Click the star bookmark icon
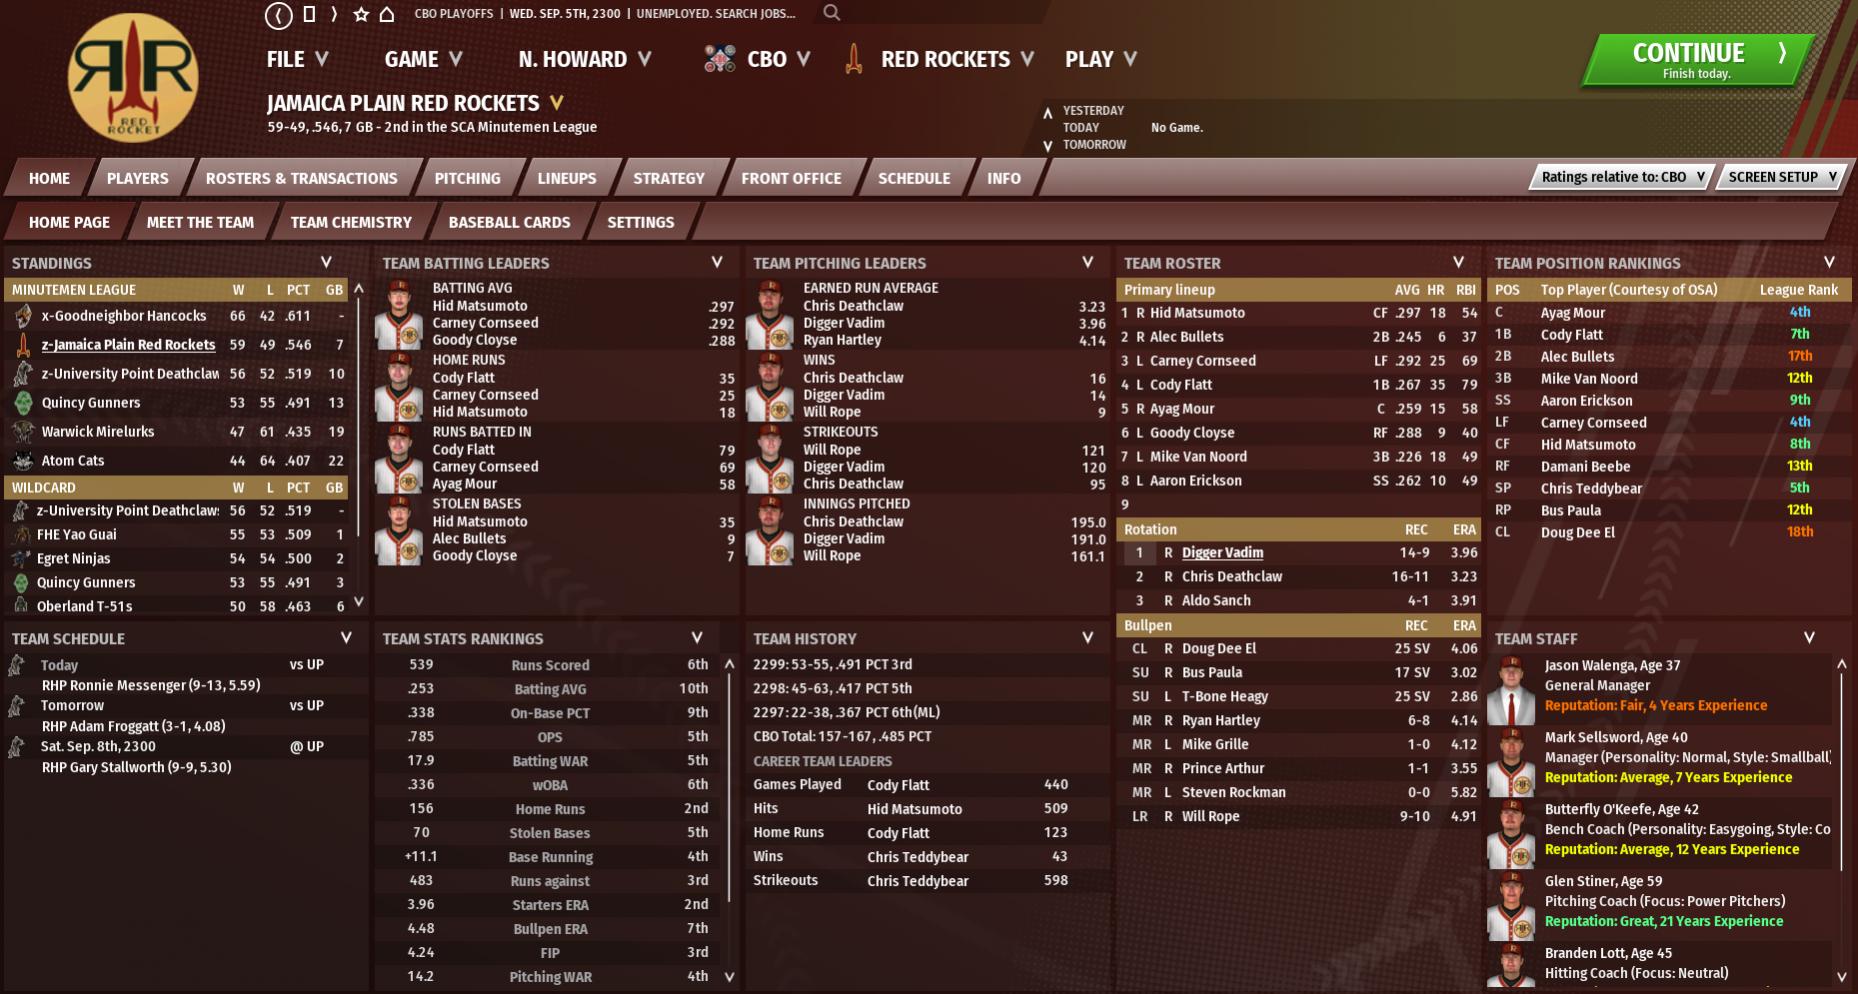The height and width of the screenshot is (994, 1858). 361,14
